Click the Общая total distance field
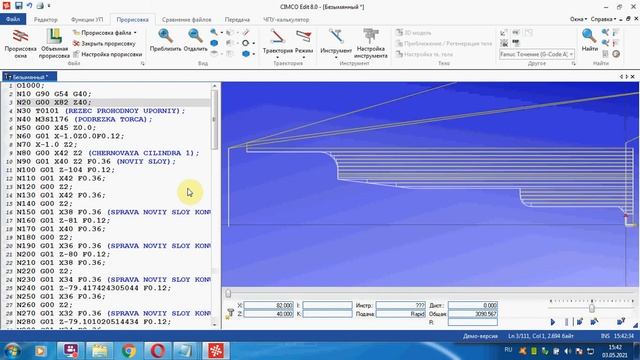This screenshot has height=360, width=640. point(473,314)
